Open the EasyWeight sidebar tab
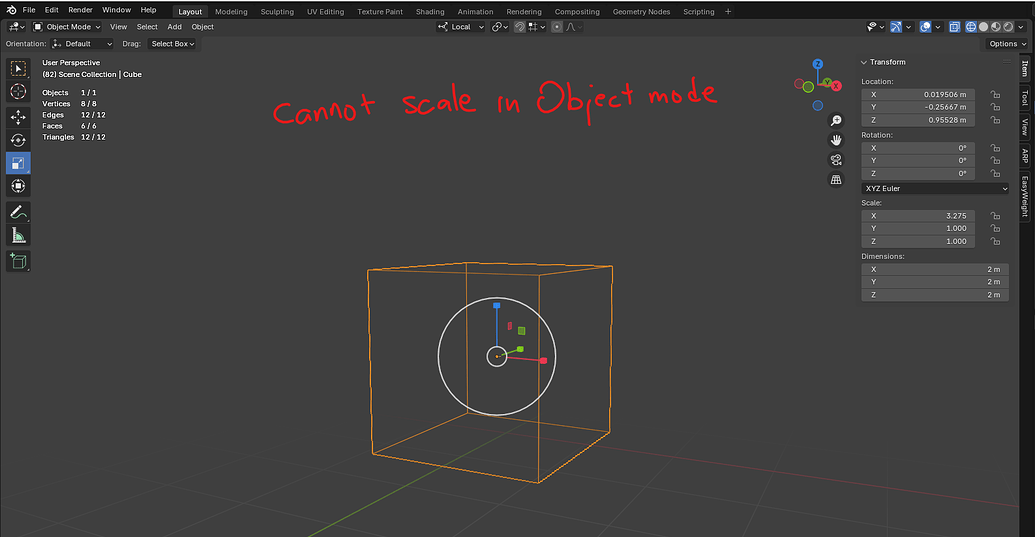1035x537 pixels. click(1024, 196)
